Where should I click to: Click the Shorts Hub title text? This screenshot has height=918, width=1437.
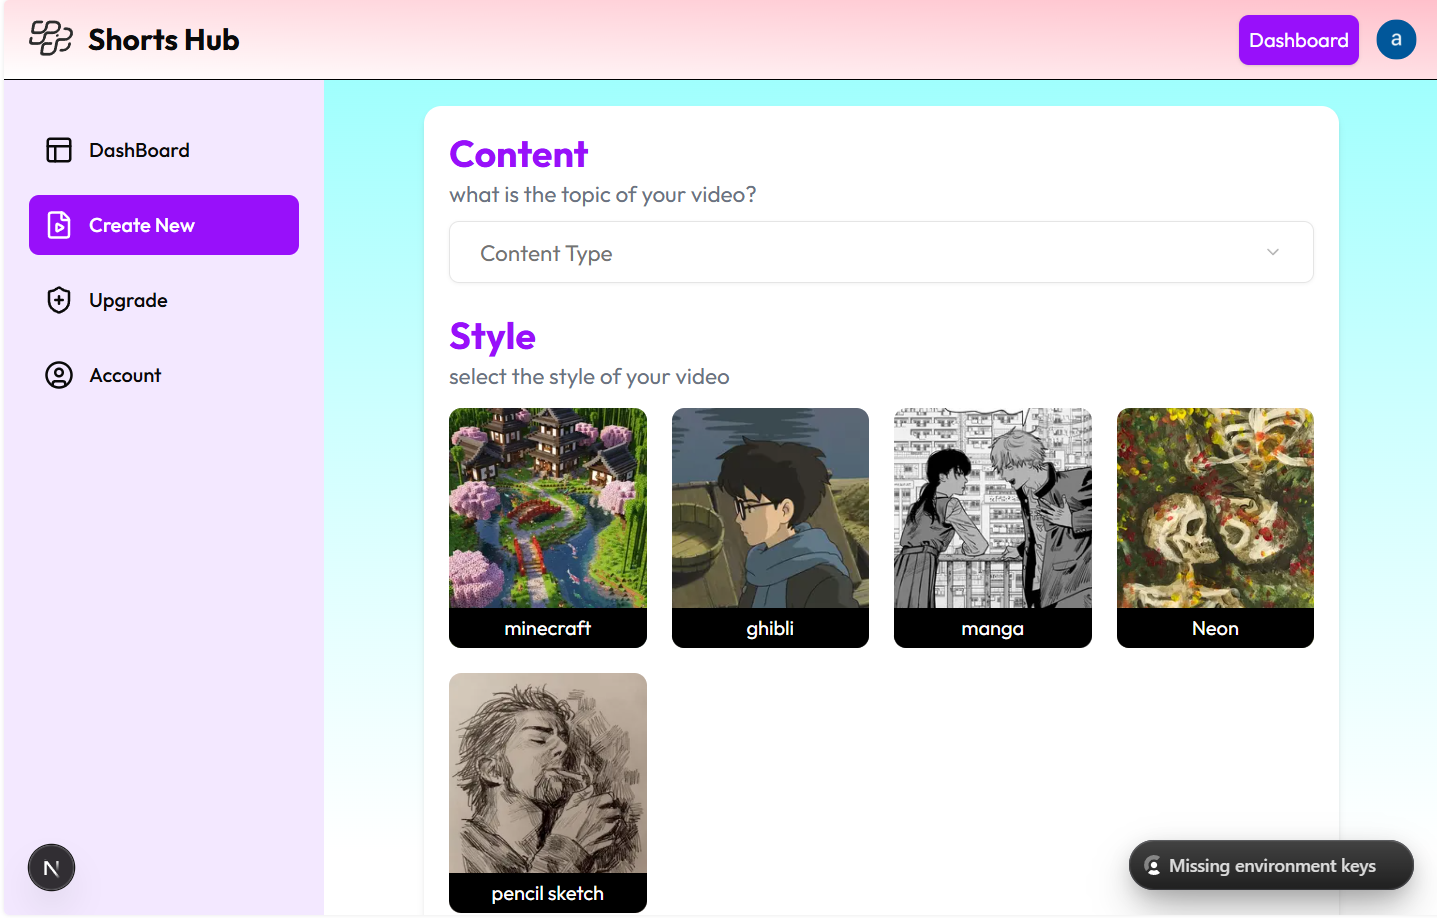tap(164, 40)
